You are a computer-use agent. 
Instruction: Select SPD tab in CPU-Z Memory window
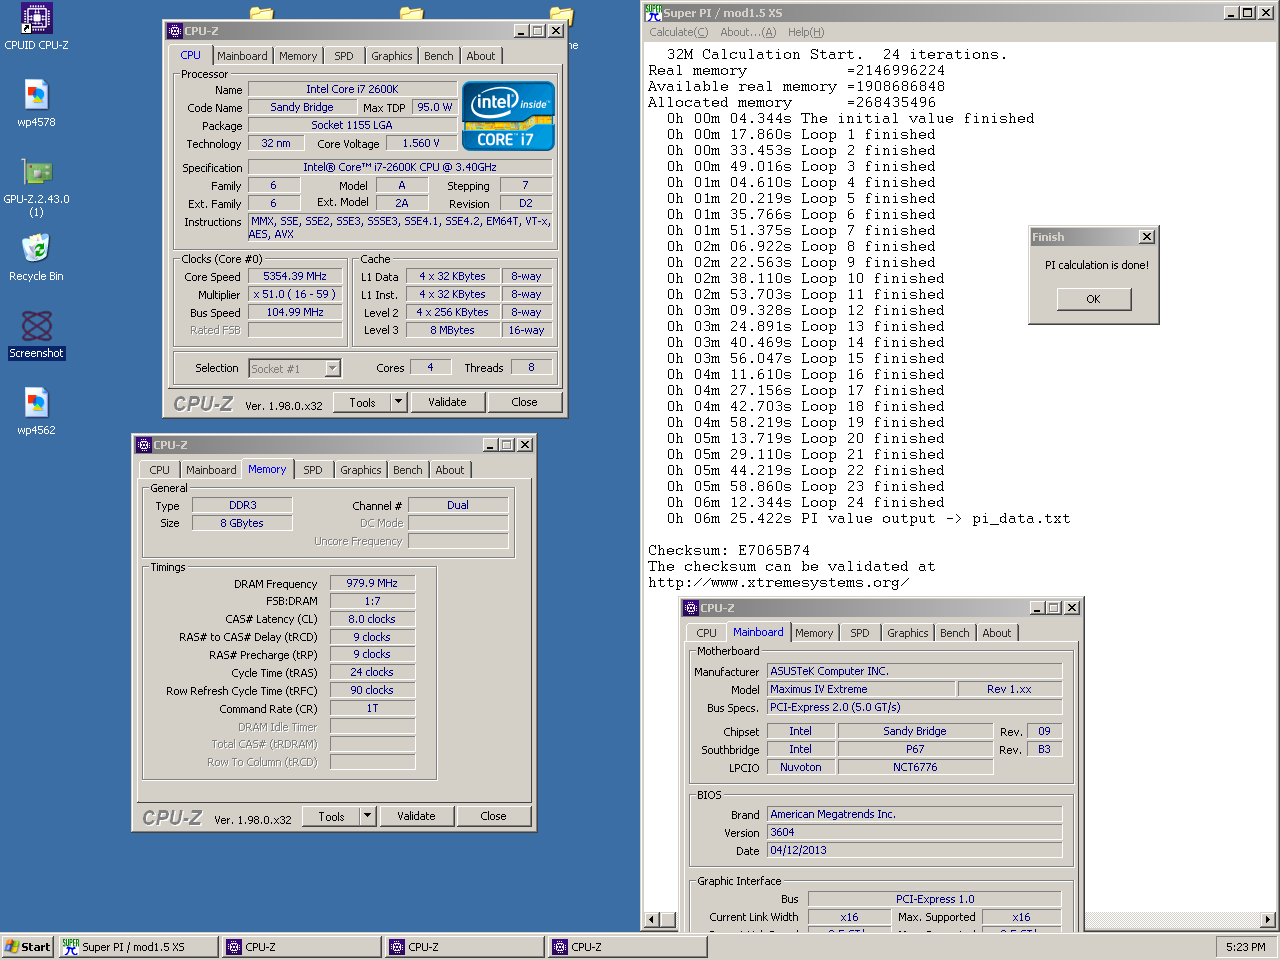tap(313, 470)
